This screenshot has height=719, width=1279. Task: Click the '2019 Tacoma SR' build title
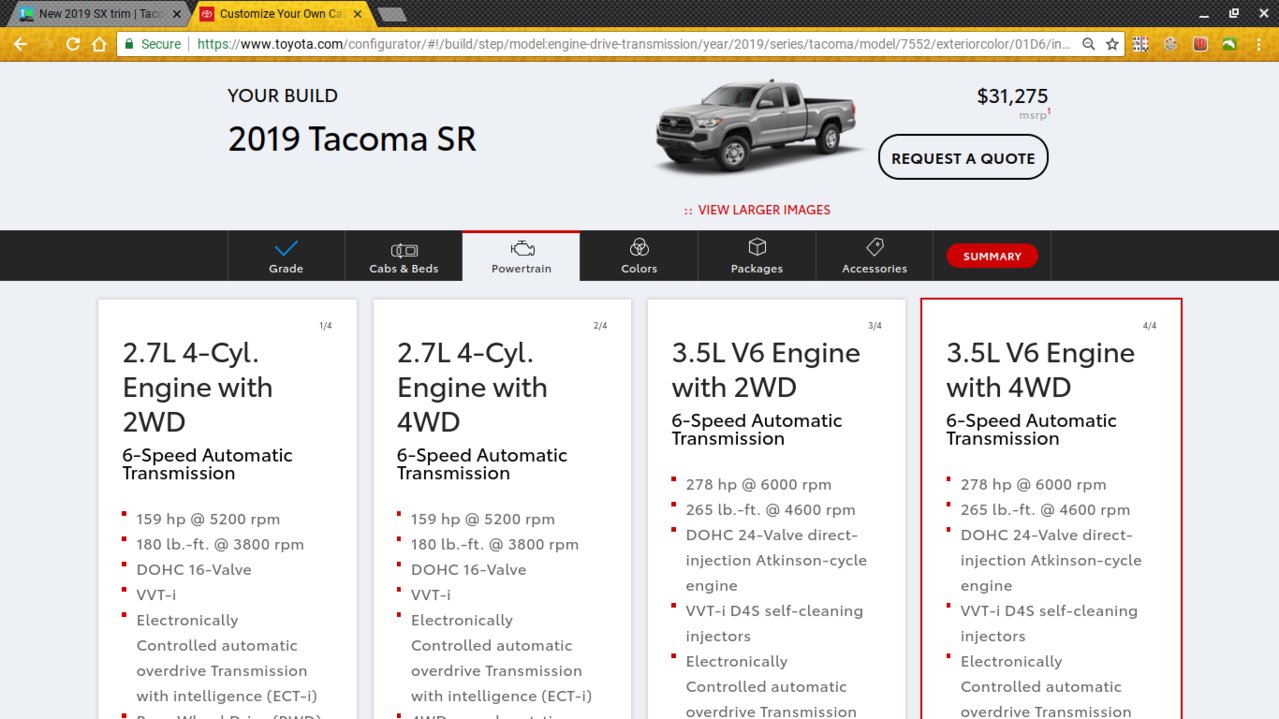[352, 139]
